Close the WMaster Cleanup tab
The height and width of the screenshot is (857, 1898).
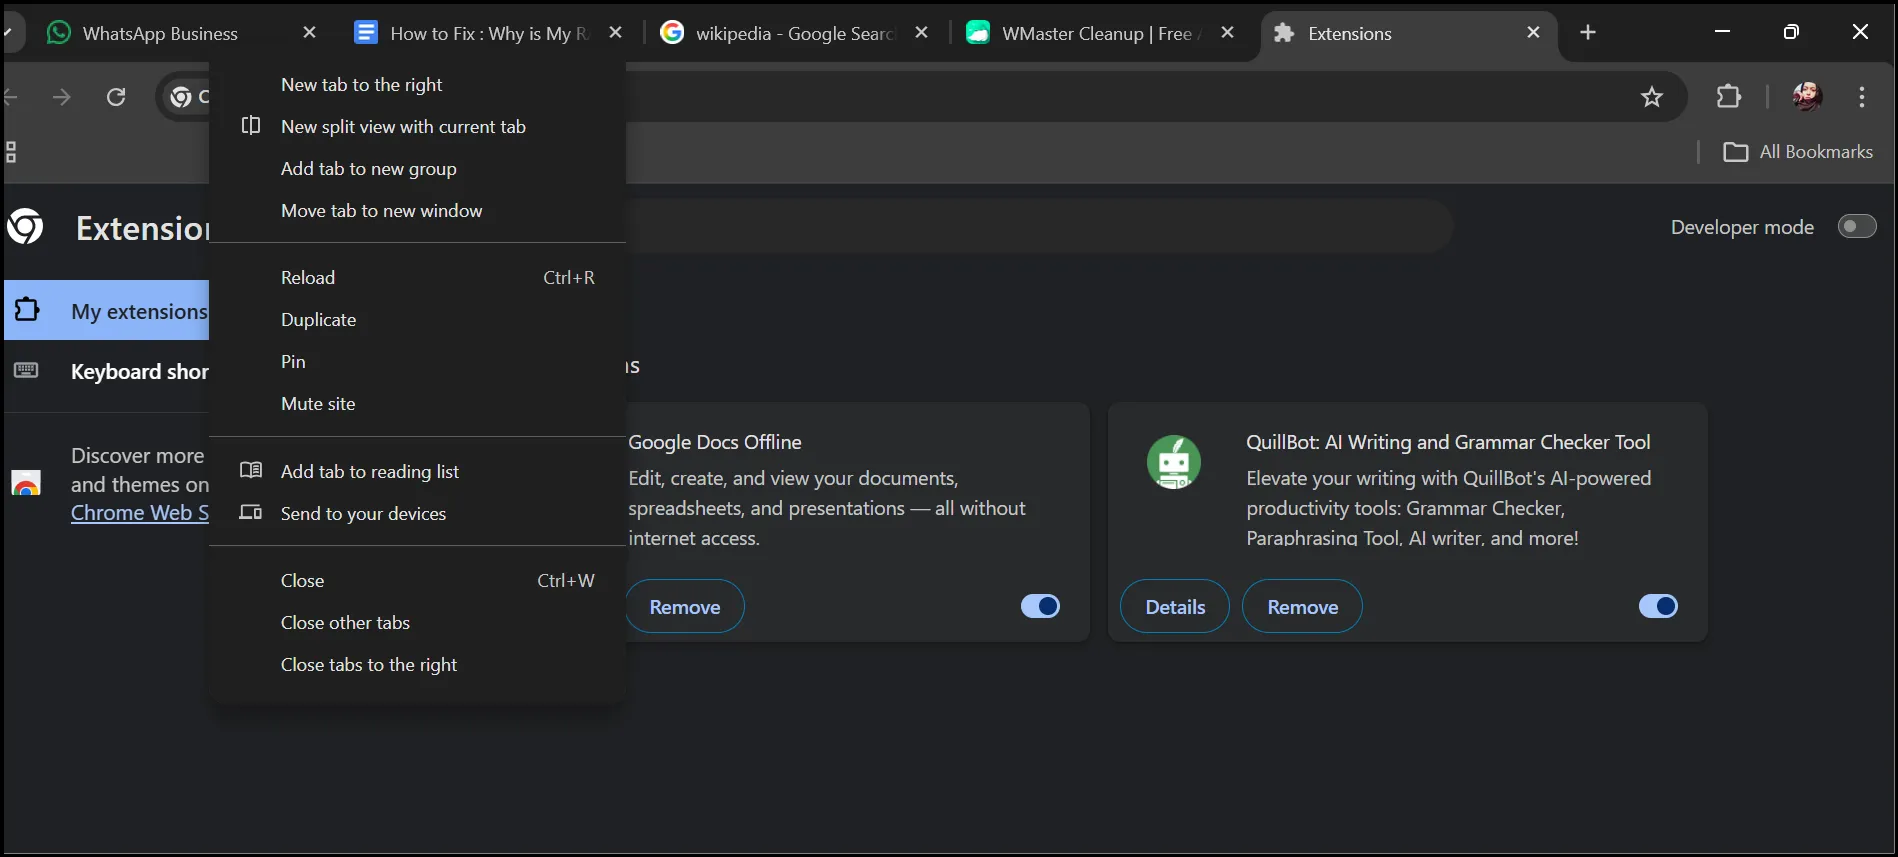click(x=1228, y=32)
